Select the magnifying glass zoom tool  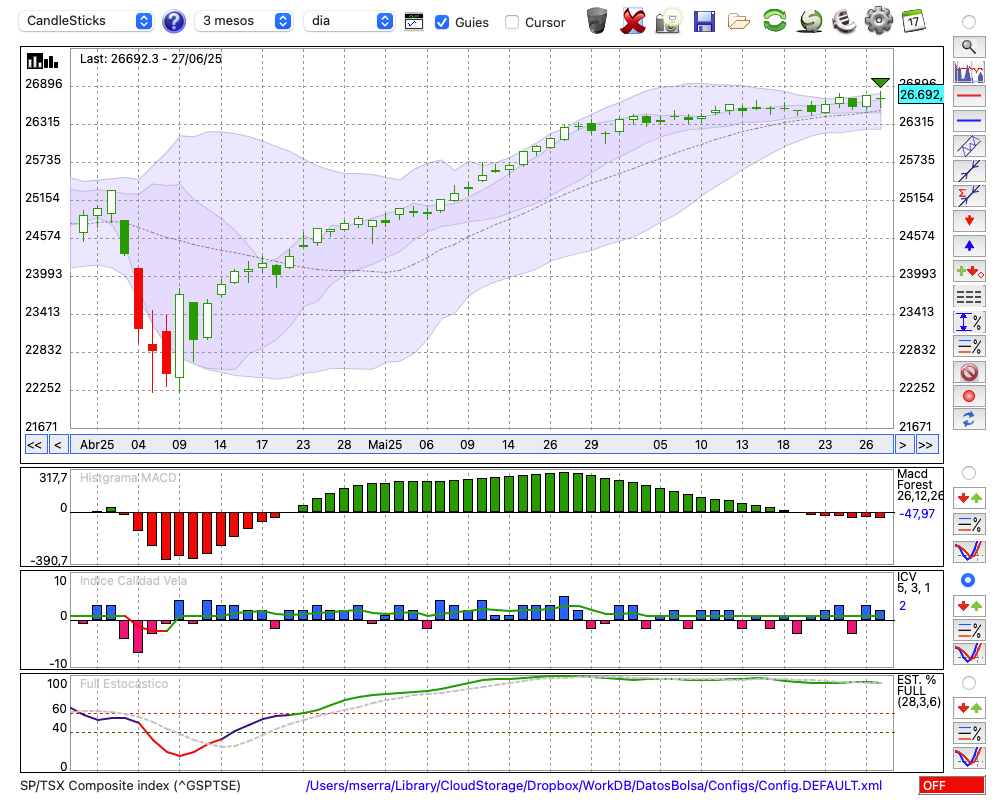point(969,47)
